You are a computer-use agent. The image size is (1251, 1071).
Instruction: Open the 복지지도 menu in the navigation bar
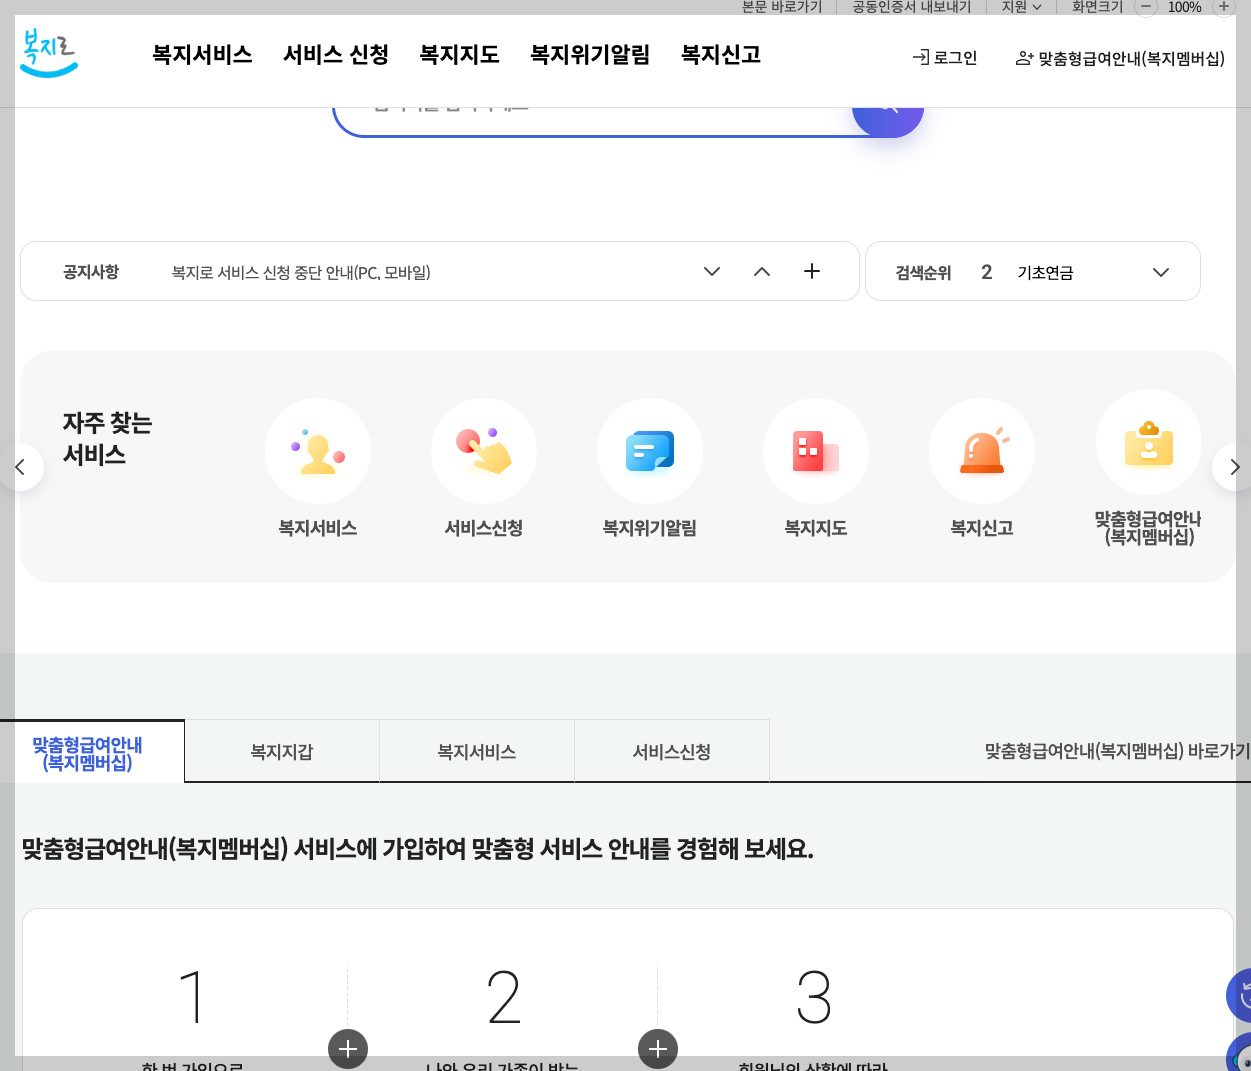pyautogui.click(x=459, y=56)
